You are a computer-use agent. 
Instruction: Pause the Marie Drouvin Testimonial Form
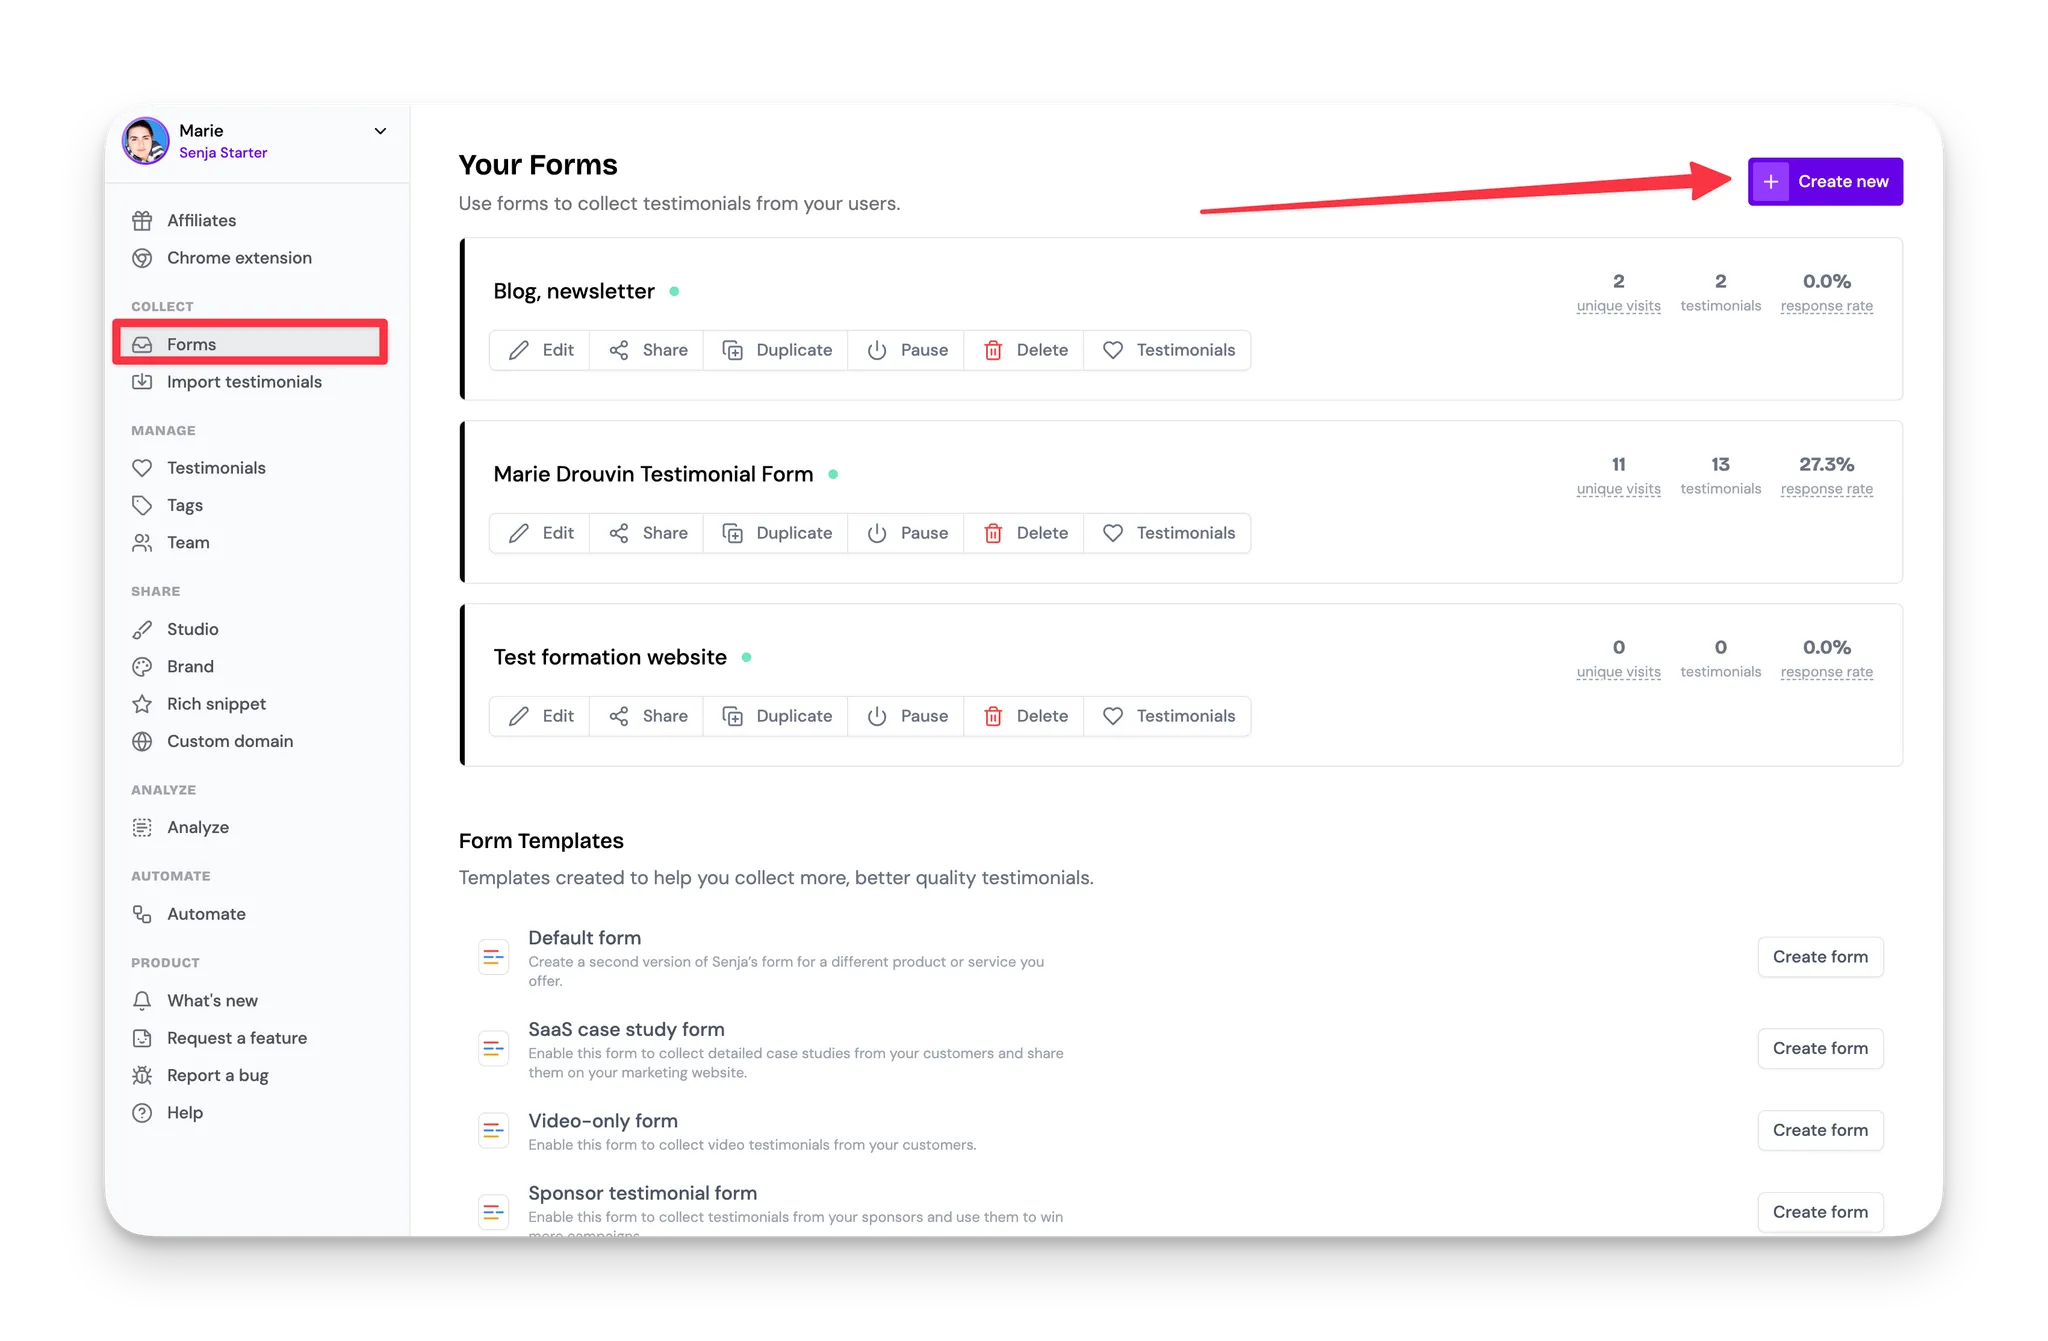[x=907, y=533]
